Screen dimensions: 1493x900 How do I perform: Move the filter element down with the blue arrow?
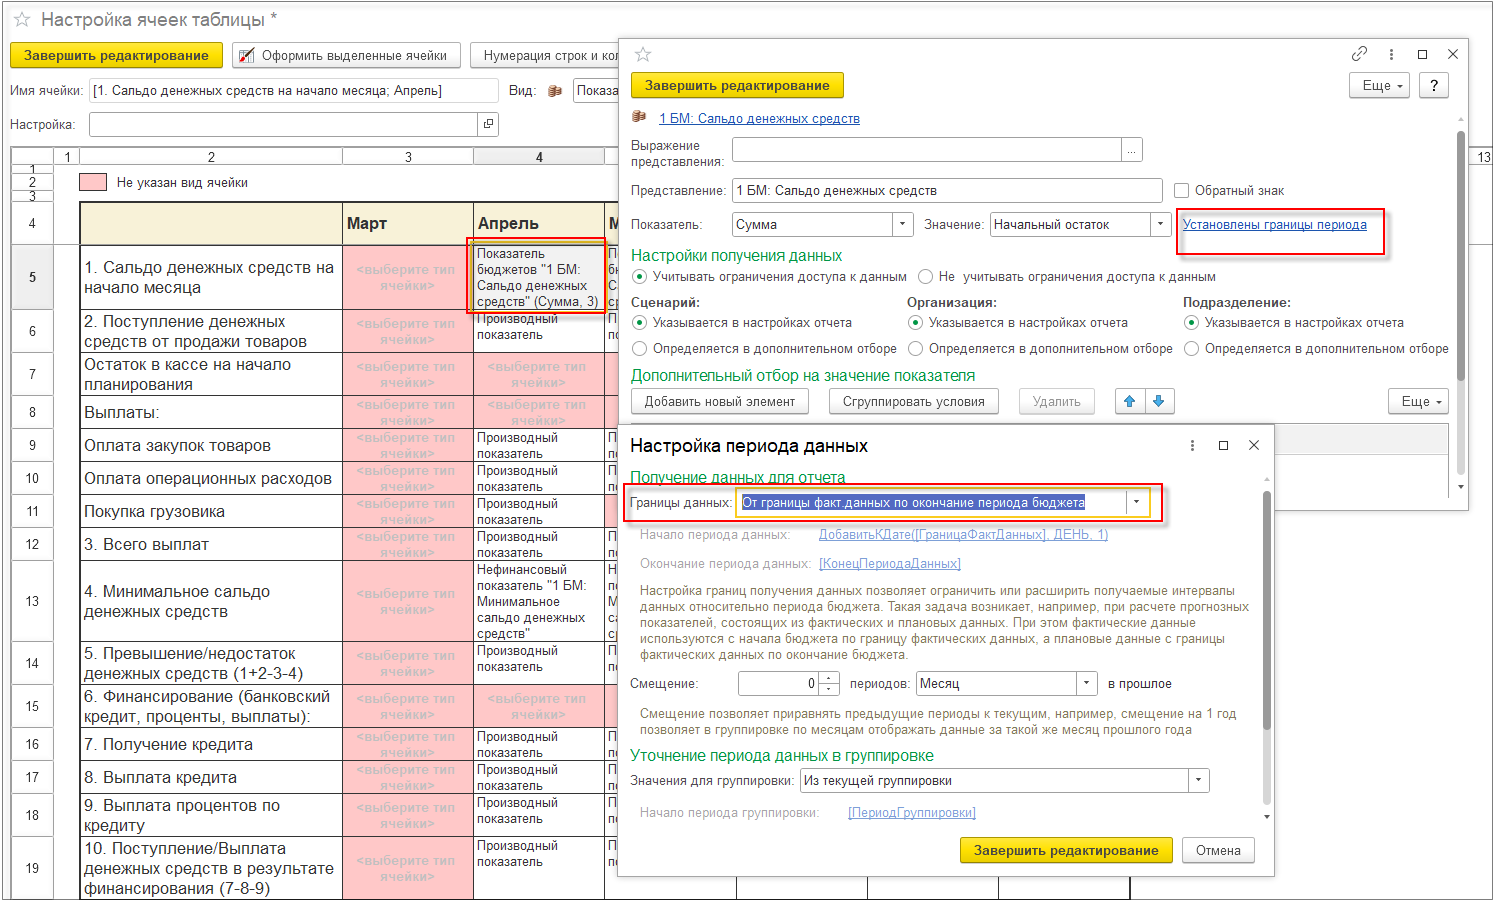[1159, 401]
